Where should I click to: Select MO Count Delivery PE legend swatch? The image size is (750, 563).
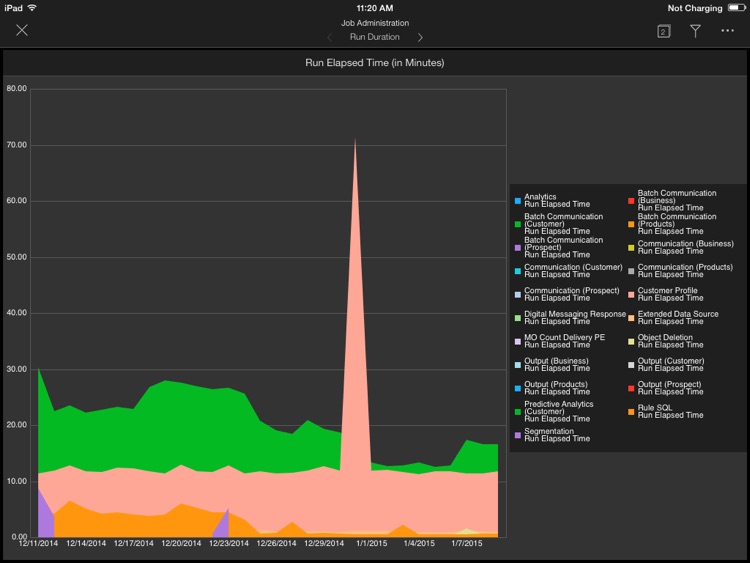(518, 342)
